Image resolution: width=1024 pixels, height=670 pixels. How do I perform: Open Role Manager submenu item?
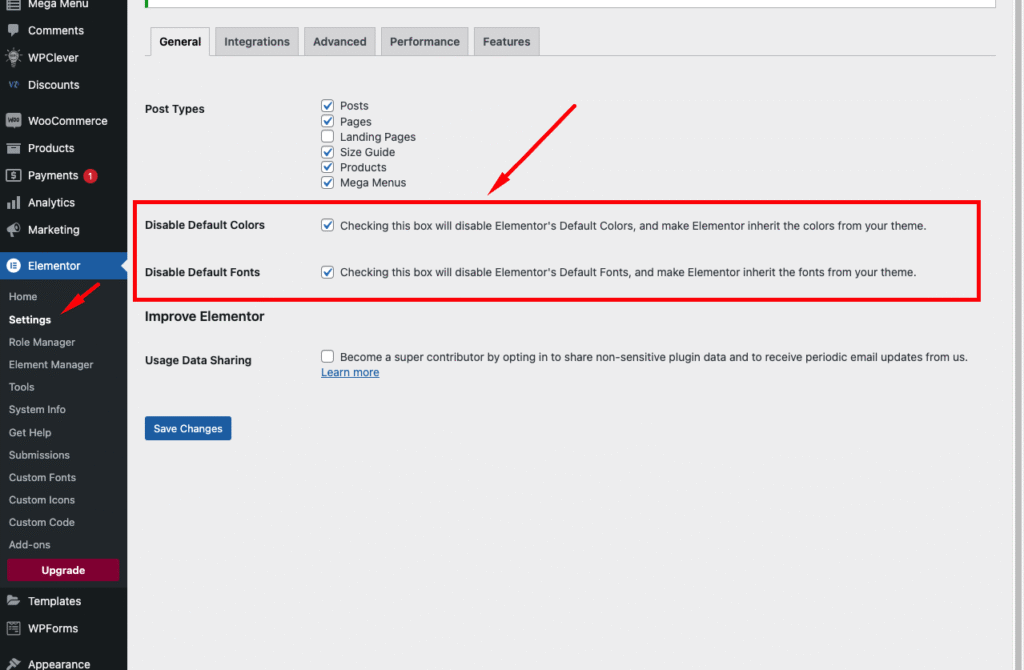coord(42,342)
